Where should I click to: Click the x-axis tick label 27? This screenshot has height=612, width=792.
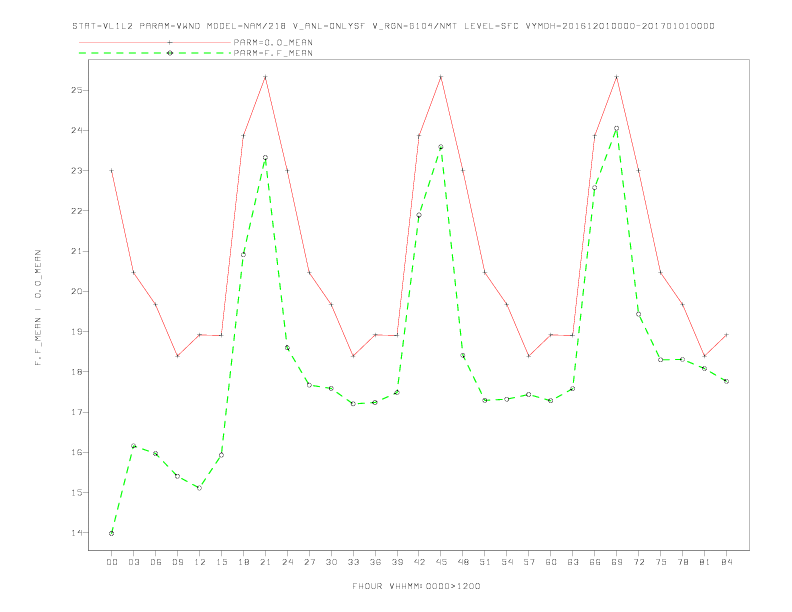[309, 562]
